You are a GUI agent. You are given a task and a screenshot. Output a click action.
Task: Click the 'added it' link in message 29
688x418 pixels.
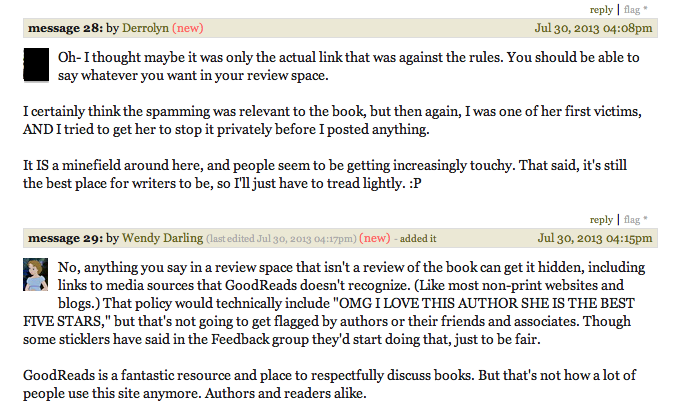tap(418, 238)
